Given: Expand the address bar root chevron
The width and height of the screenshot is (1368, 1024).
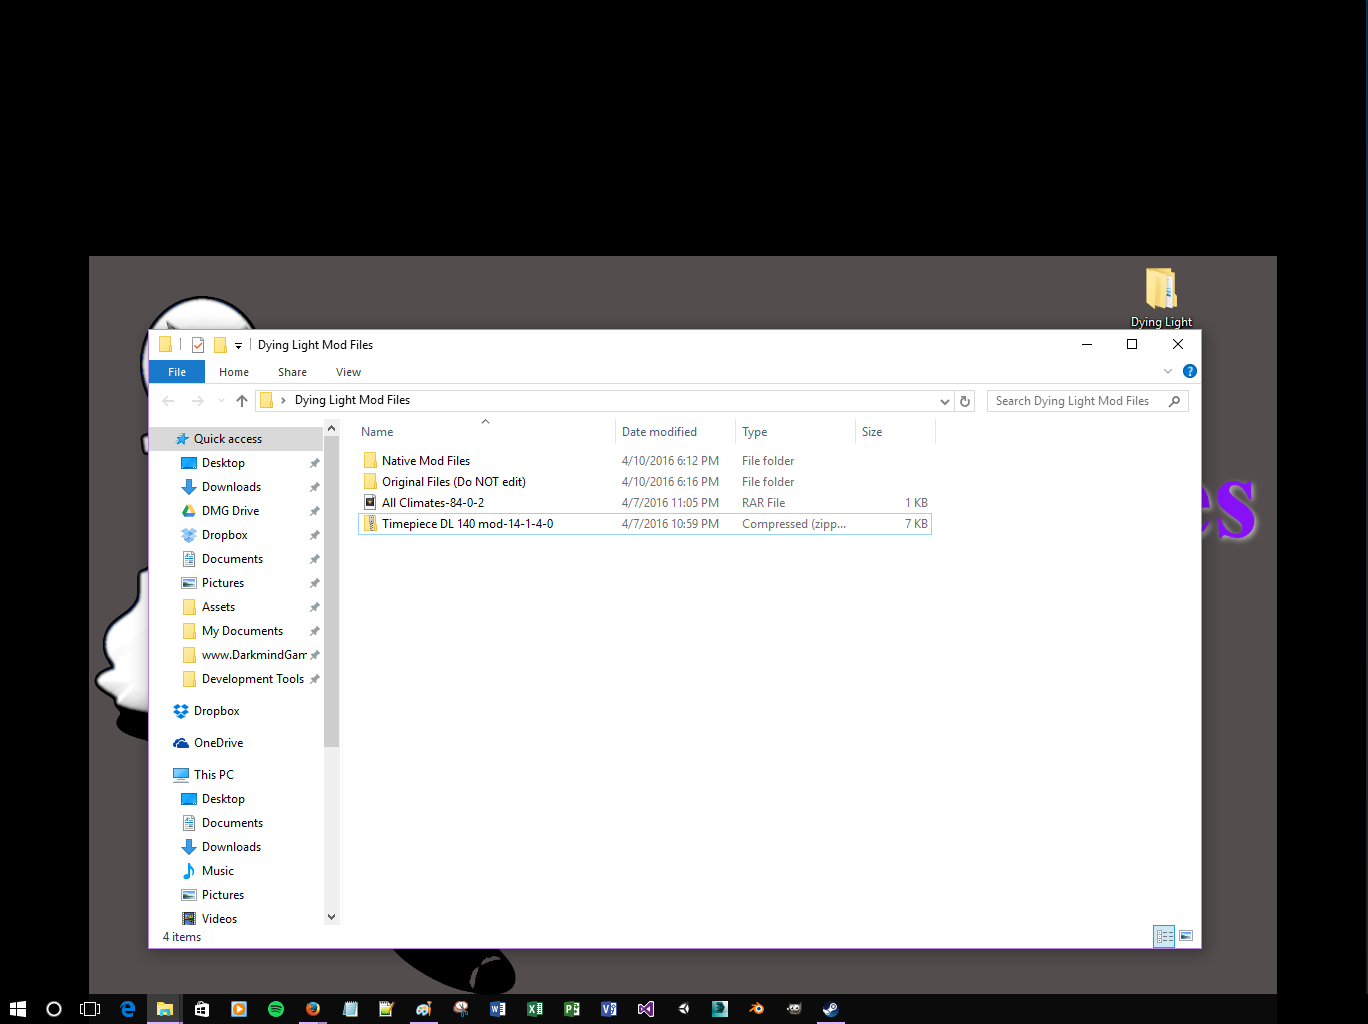Looking at the screenshot, I should click(283, 400).
